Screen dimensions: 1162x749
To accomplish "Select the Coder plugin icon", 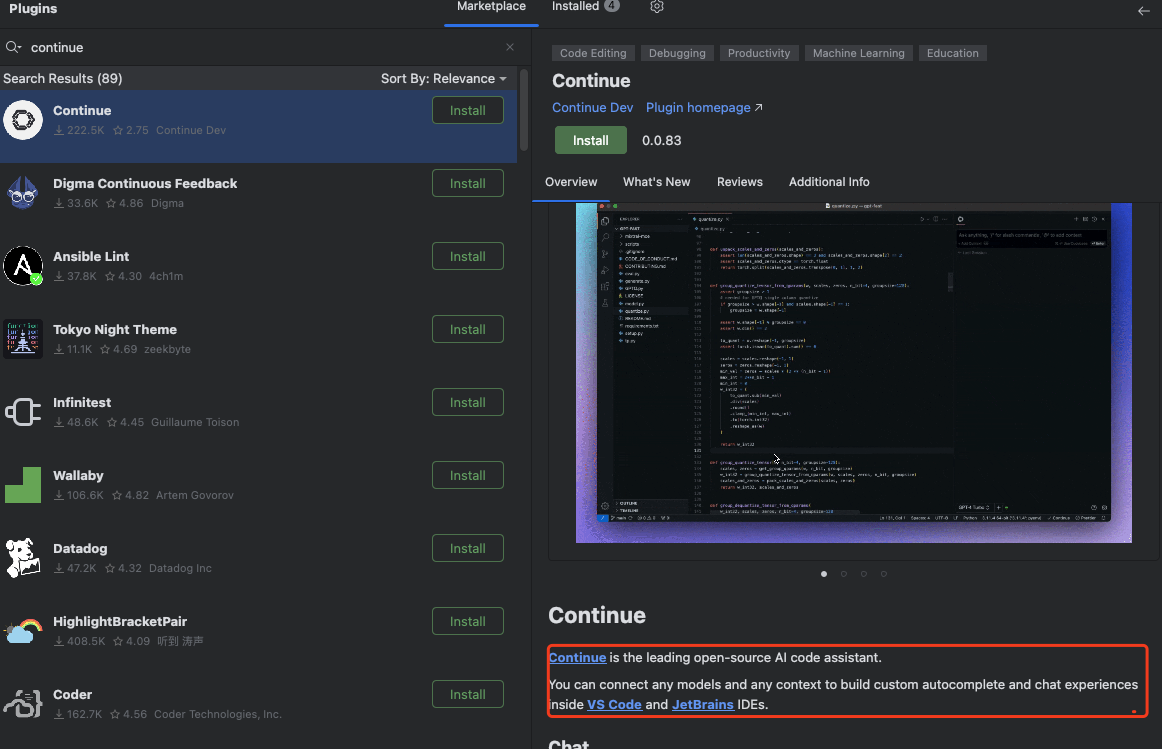I will (23, 704).
